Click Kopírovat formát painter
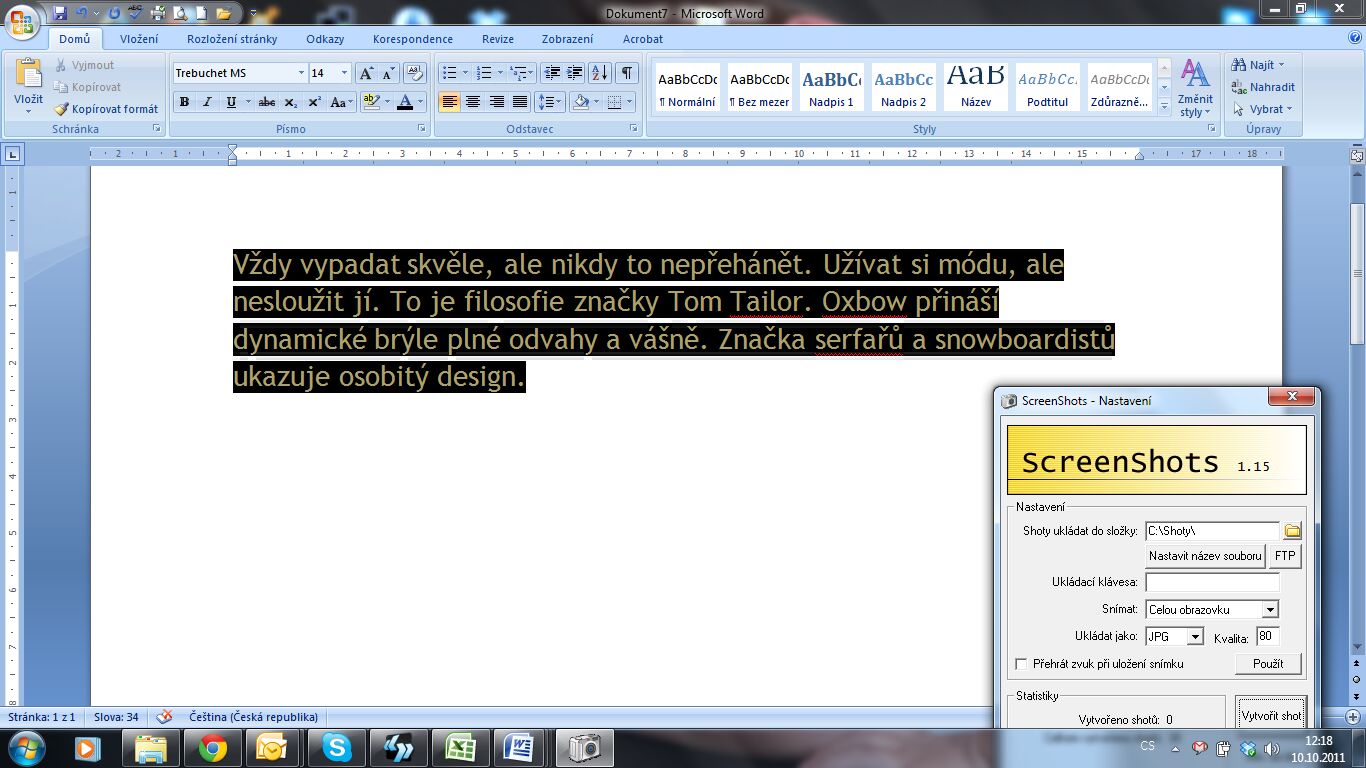 107,109
